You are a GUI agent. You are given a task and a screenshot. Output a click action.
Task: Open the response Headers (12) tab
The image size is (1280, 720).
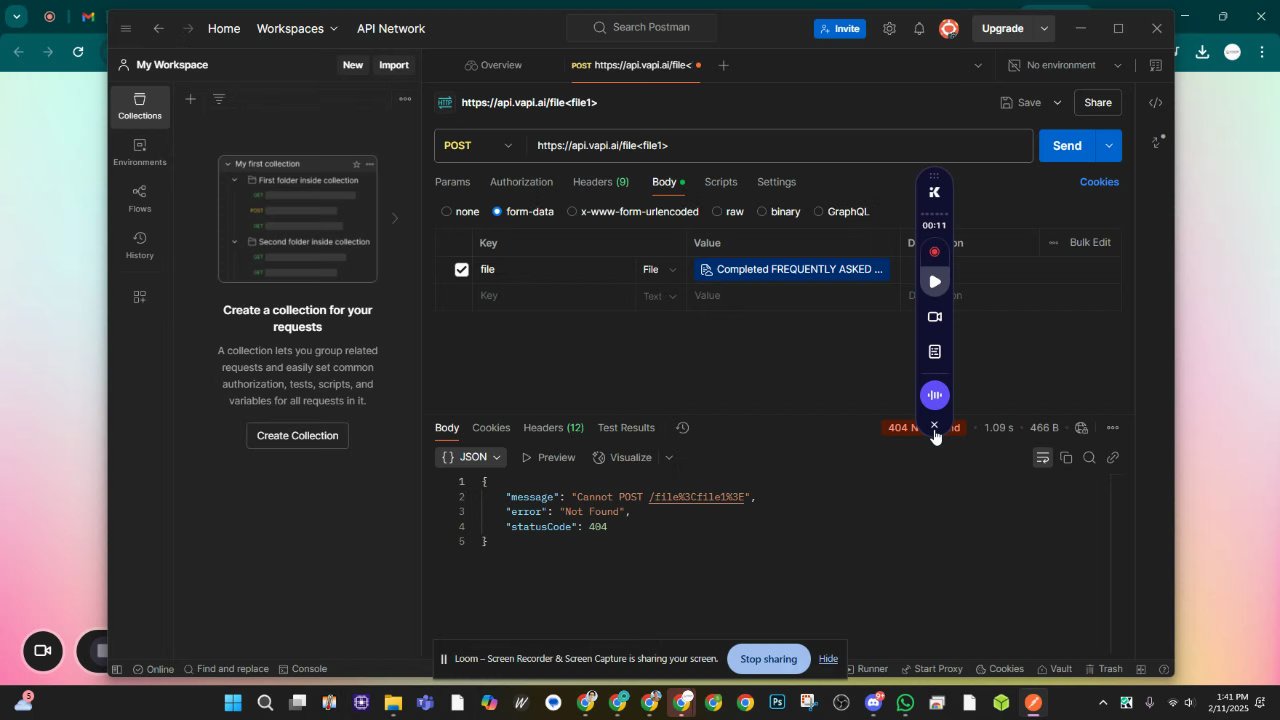[x=553, y=428]
